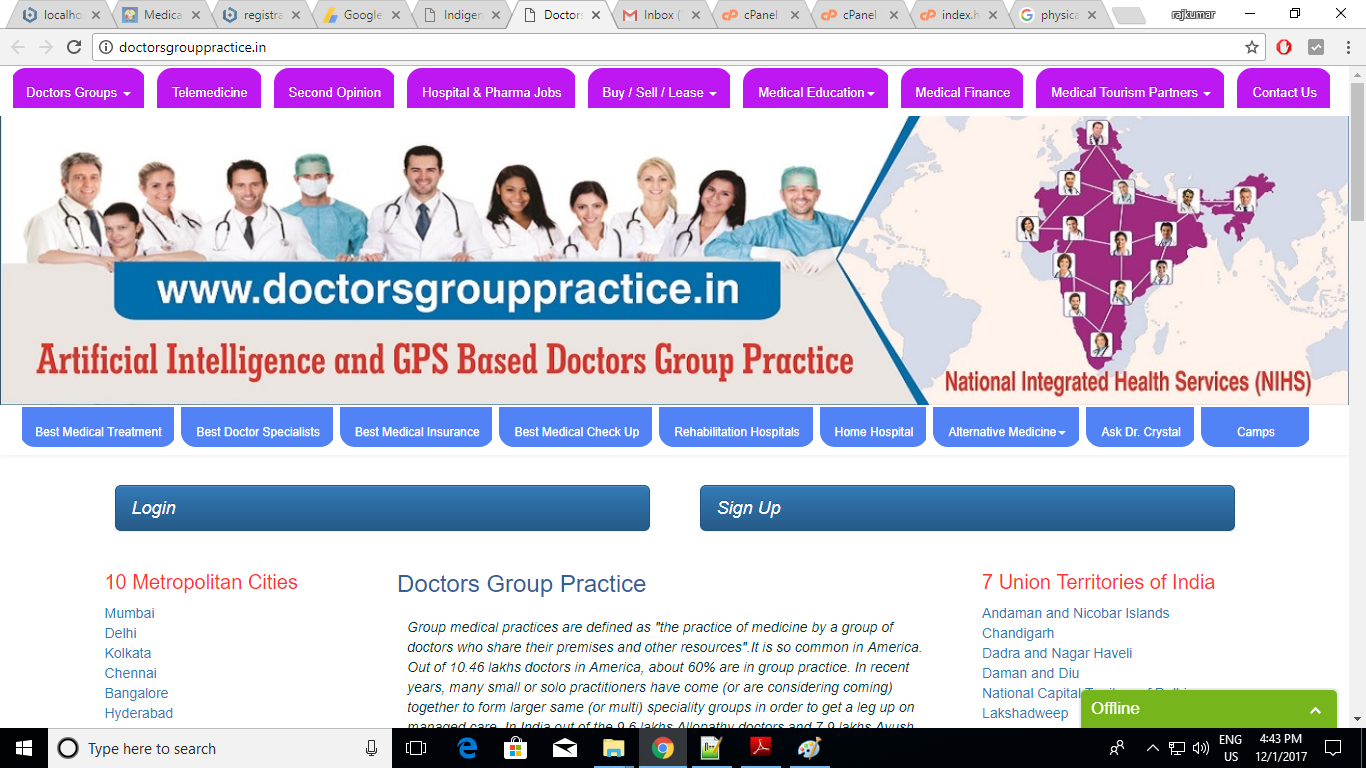This screenshot has width=1366, height=768.
Task: Open Task View from the taskbar
Action: coord(414,748)
